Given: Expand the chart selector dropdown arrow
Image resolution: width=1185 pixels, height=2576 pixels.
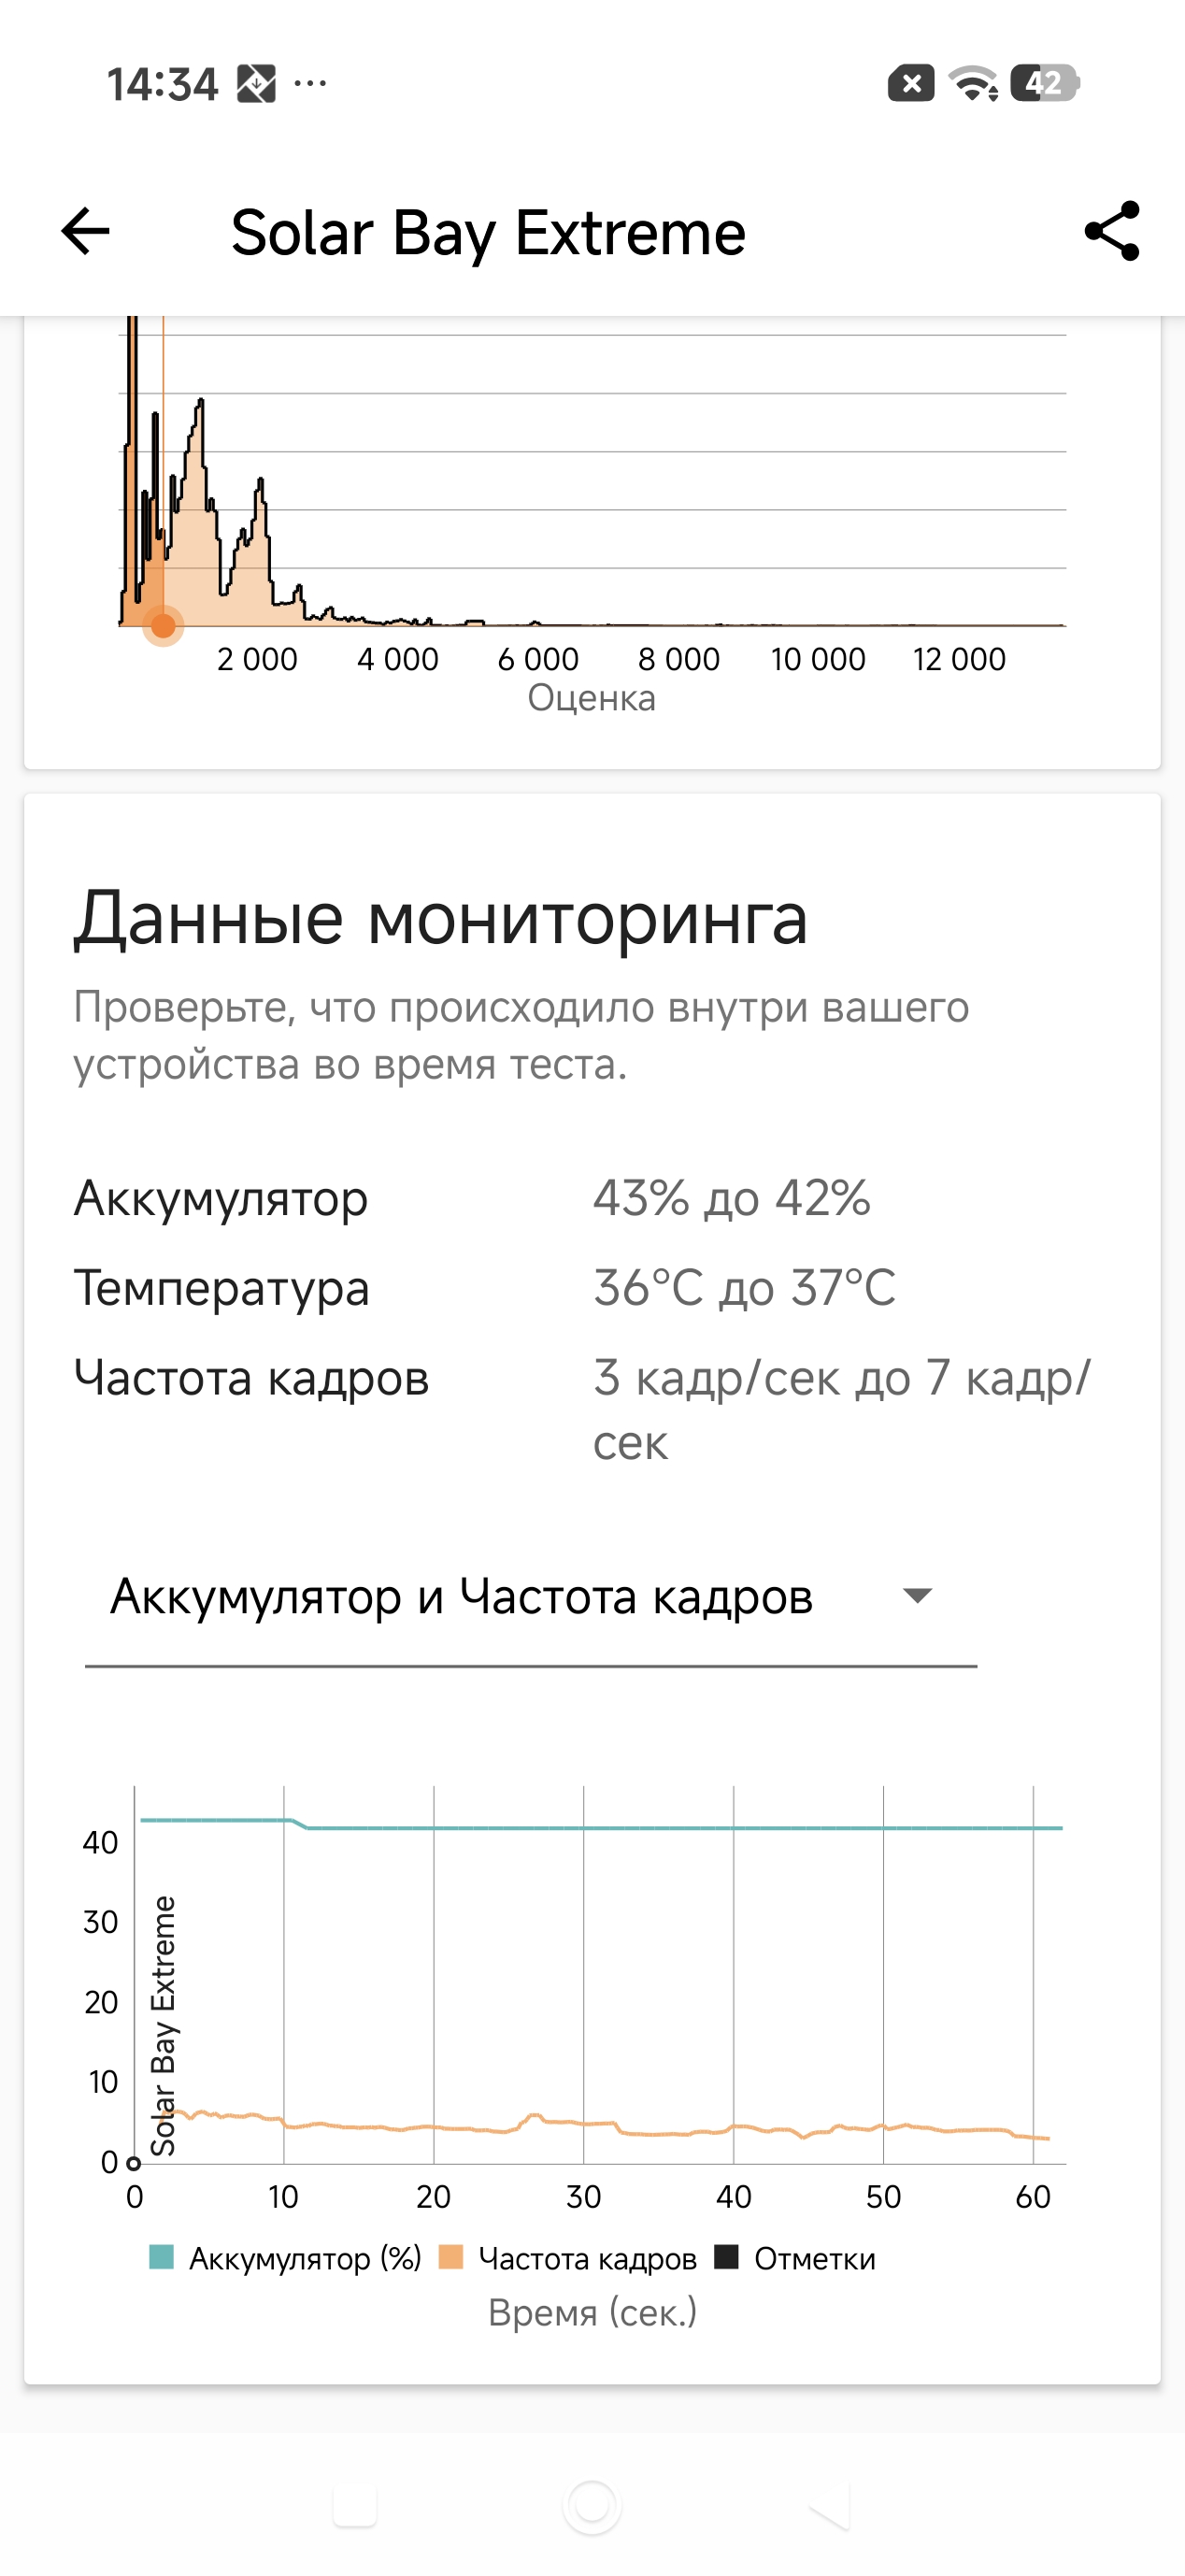Looking at the screenshot, I should tap(917, 1596).
